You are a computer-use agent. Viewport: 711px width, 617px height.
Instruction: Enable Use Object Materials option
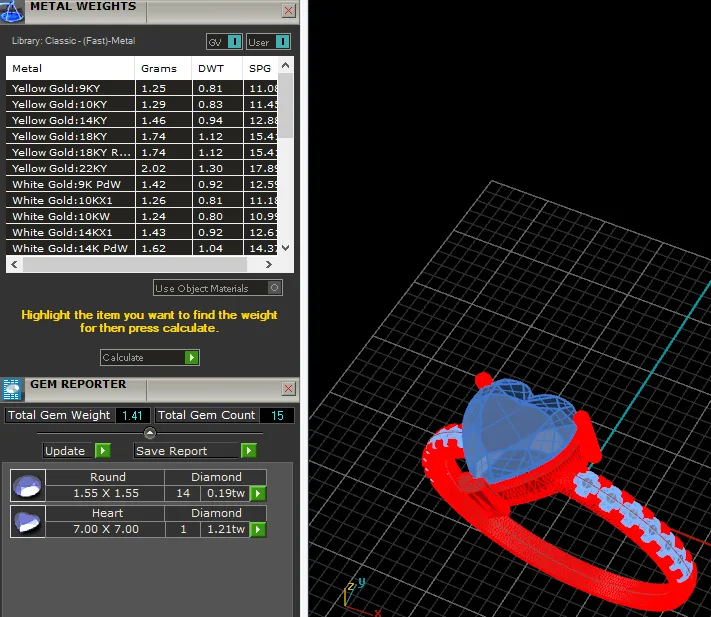[218, 288]
